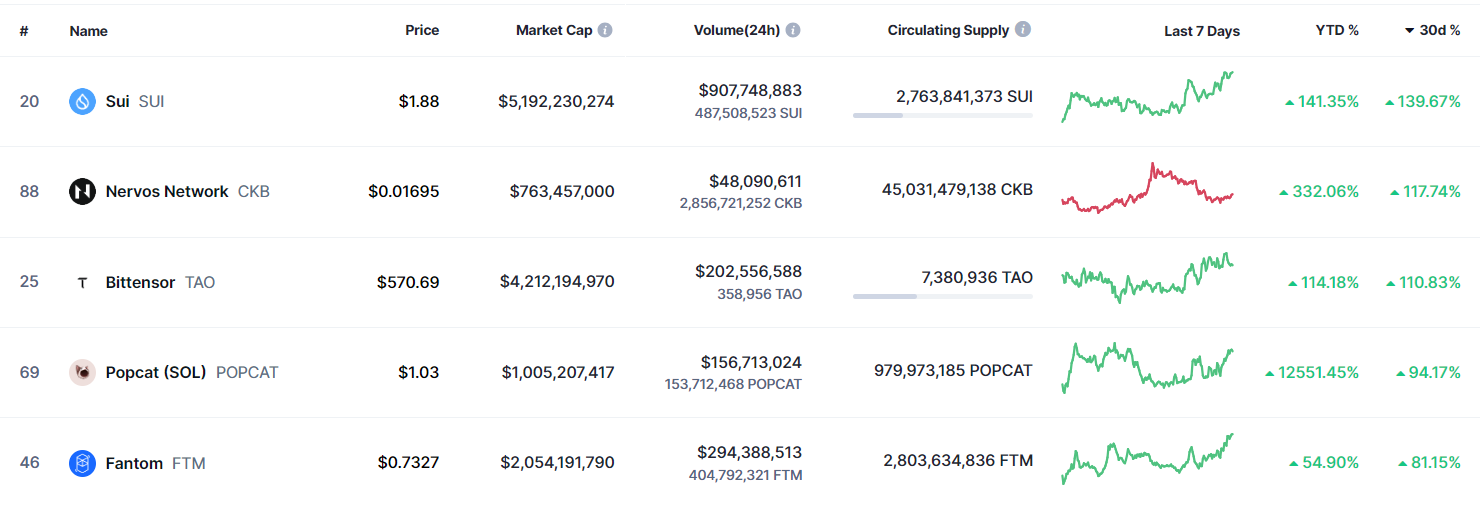The width and height of the screenshot is (1480, 508).
Task: Open the Bittensor coin link
Action: click(x=160, y=282)
